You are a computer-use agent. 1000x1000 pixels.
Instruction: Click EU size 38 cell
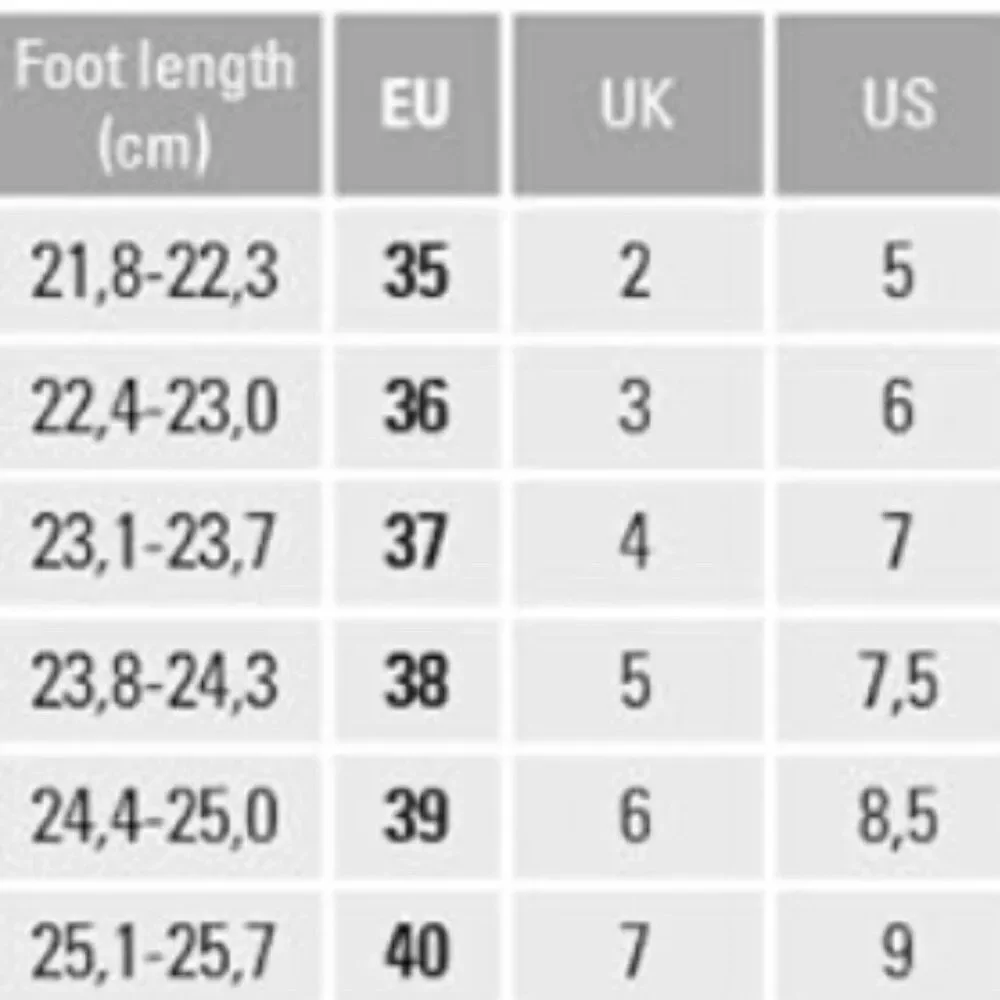[417, 680]
